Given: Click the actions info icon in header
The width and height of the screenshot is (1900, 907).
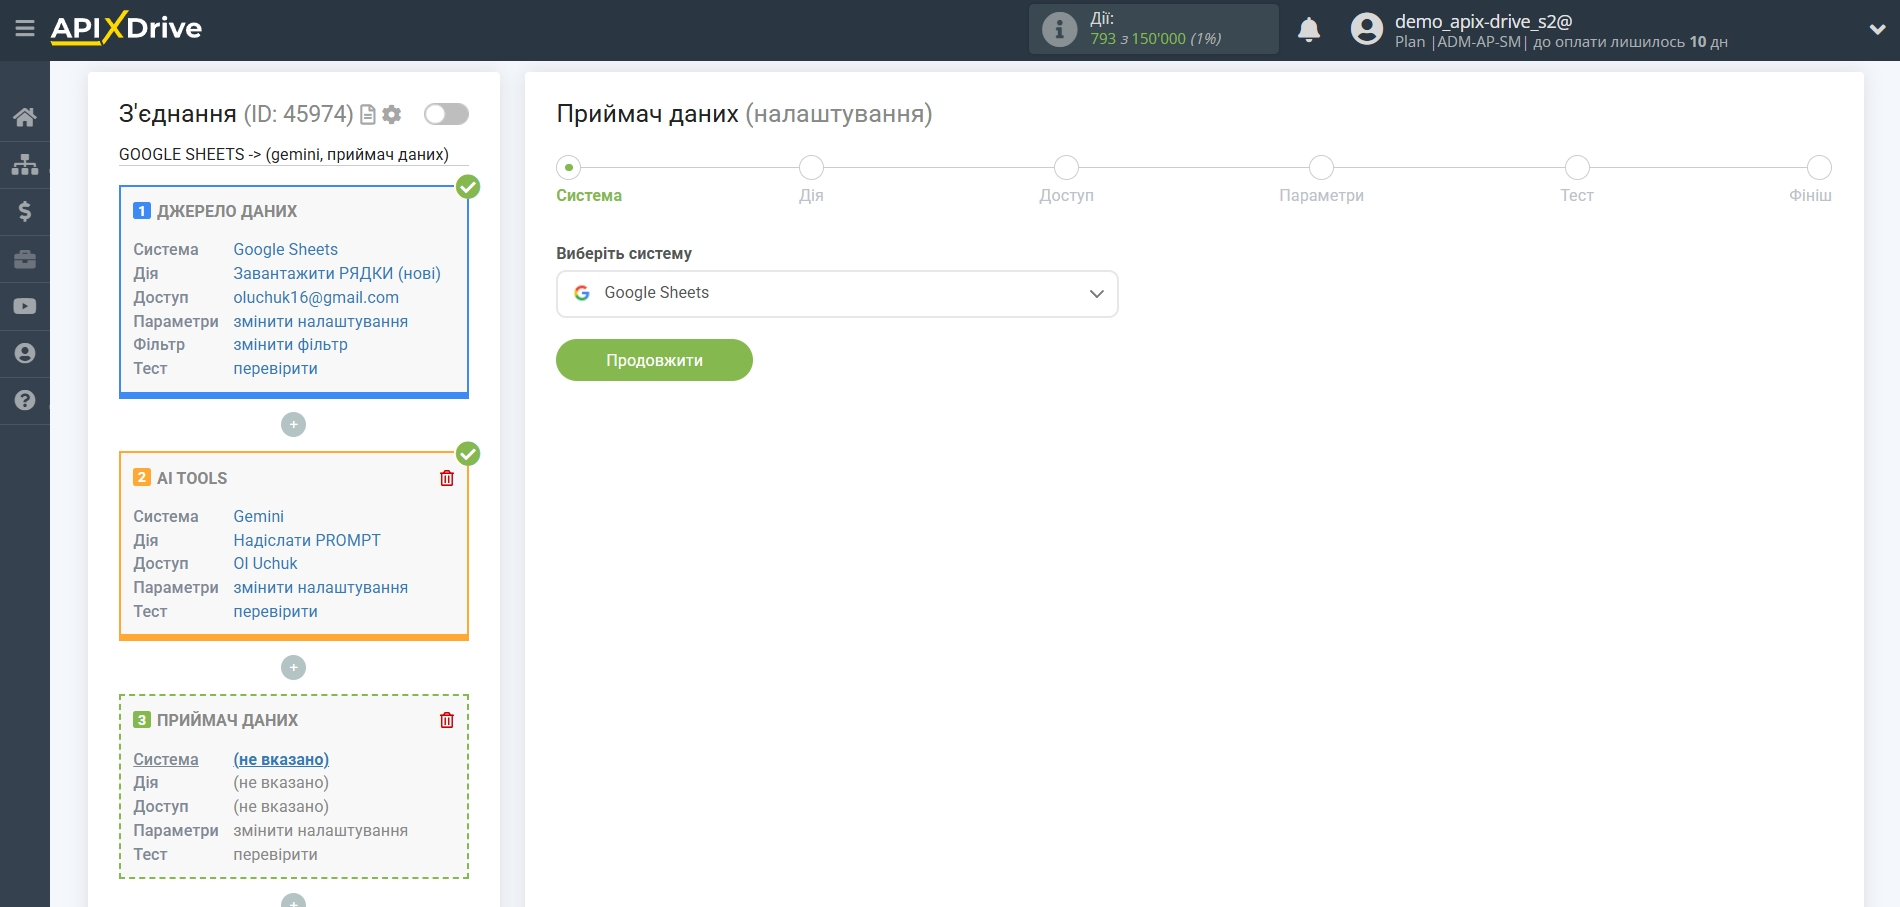Looking at the screenshot, I should click(x=1059, y=29).
